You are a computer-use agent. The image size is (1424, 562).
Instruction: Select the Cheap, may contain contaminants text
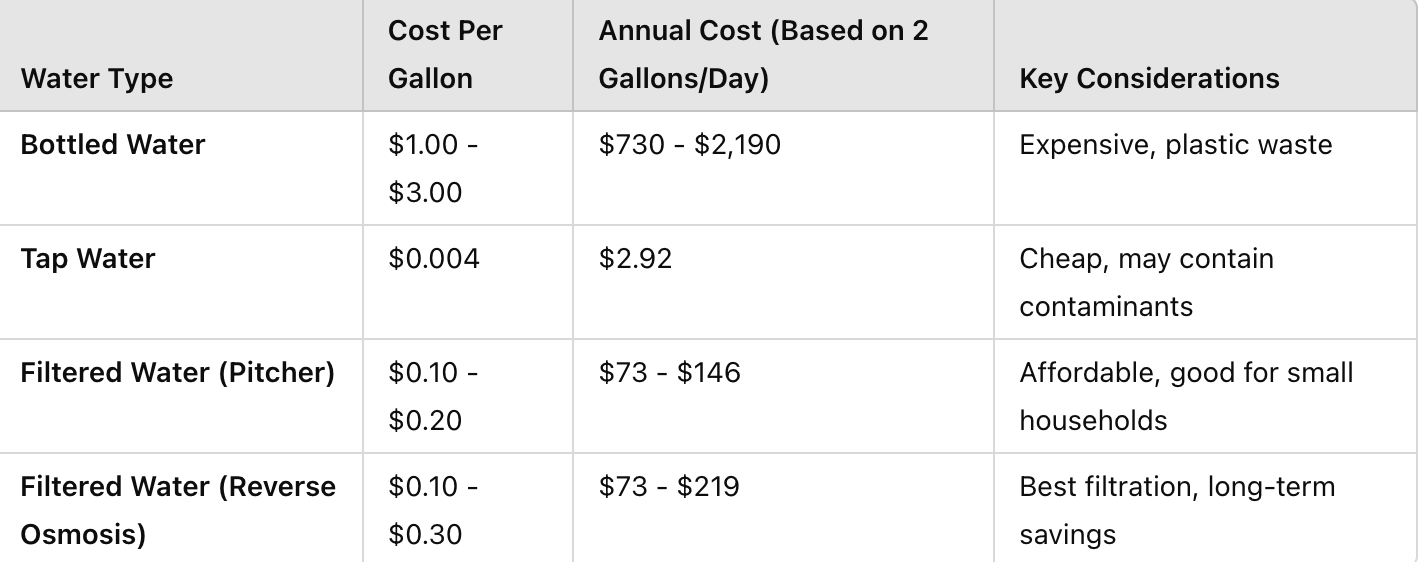(1146, 282)
